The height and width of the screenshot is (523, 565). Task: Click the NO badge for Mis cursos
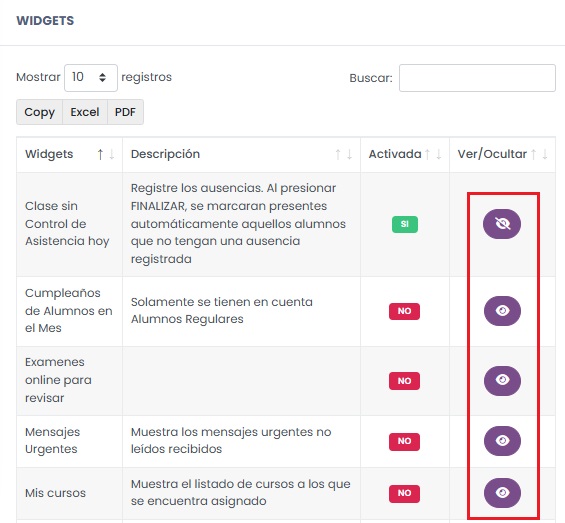[x=404, y=493]
